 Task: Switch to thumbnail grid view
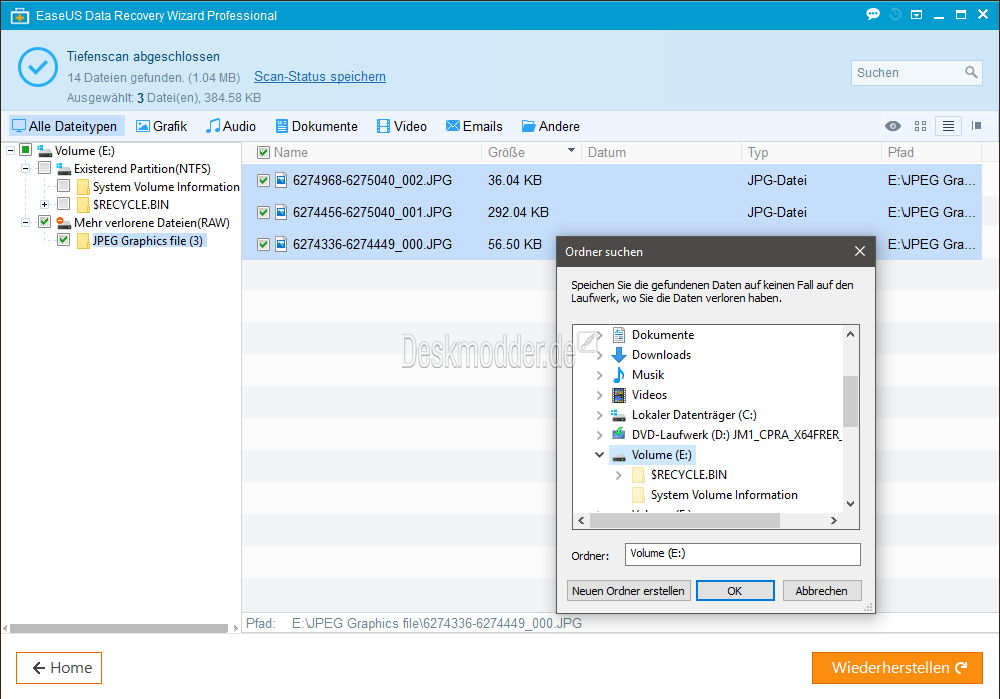[x=920, y=126]
